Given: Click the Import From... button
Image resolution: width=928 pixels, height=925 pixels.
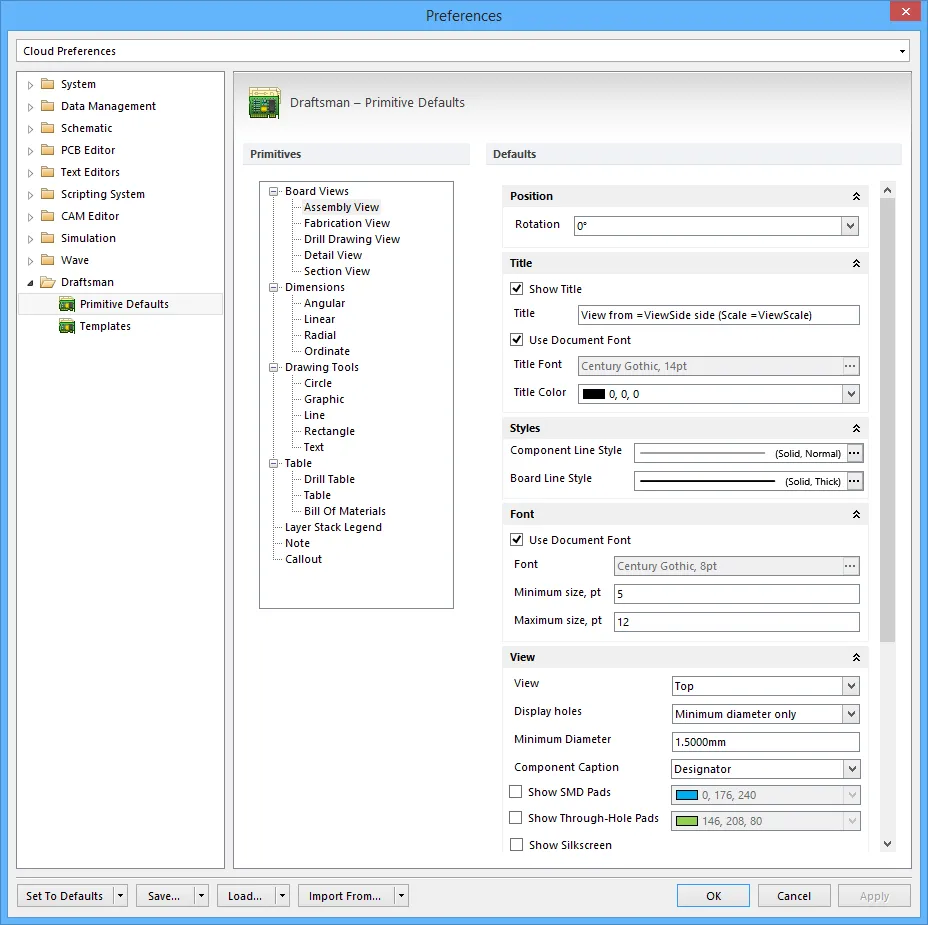Looking at the screenshot, I should click(x=345, y=895).
